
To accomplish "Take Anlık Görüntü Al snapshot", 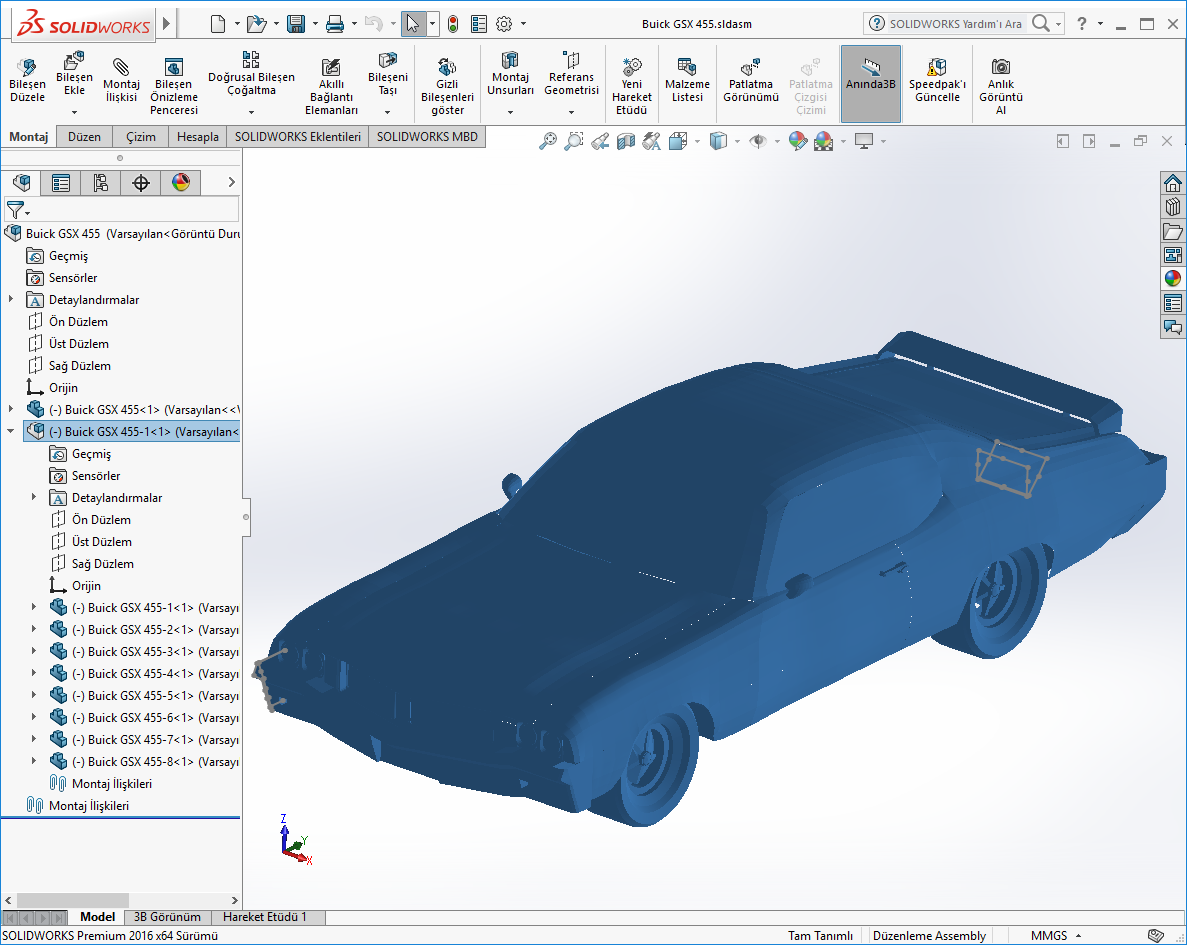I will pyautogui.click(x=1001, y=86).
